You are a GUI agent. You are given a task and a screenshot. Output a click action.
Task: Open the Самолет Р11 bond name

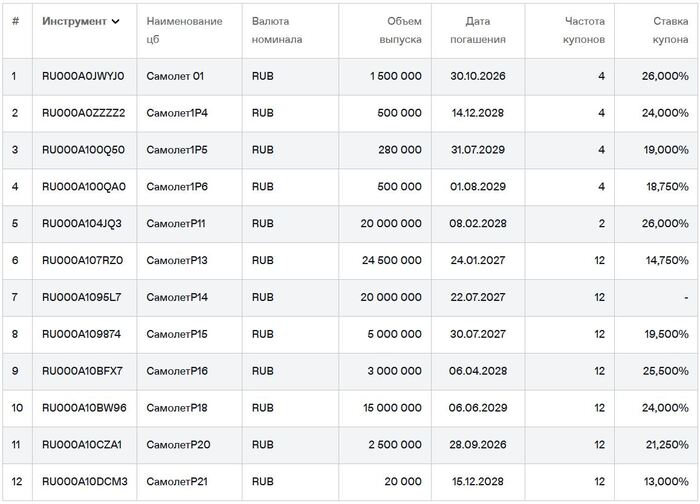click(x=176, y=224)
